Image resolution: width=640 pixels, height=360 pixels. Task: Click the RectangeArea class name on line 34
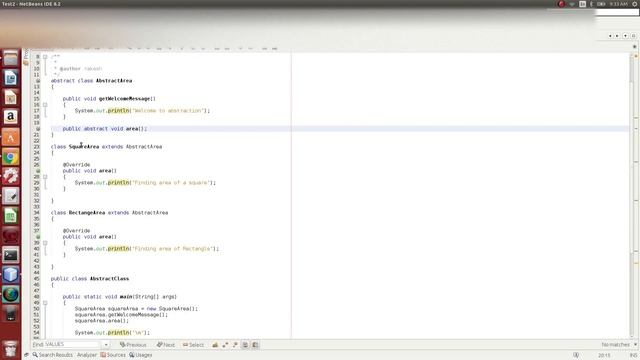point(87,213)
